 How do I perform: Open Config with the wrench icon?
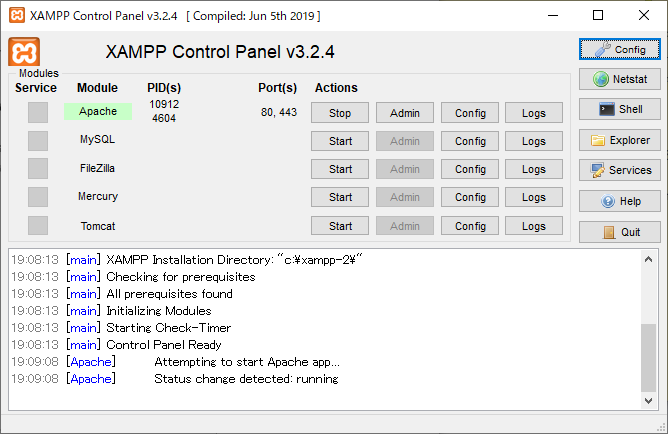[619, 49]
